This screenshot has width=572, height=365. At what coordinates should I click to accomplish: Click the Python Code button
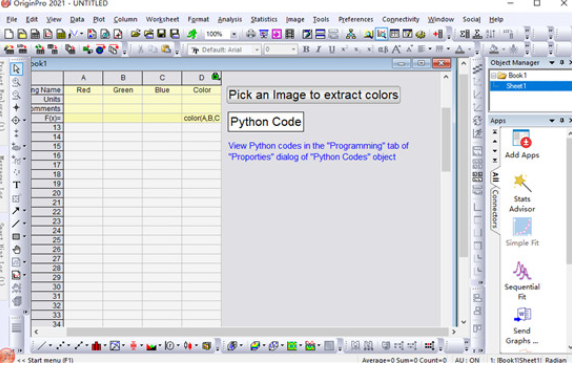(266, 121)
